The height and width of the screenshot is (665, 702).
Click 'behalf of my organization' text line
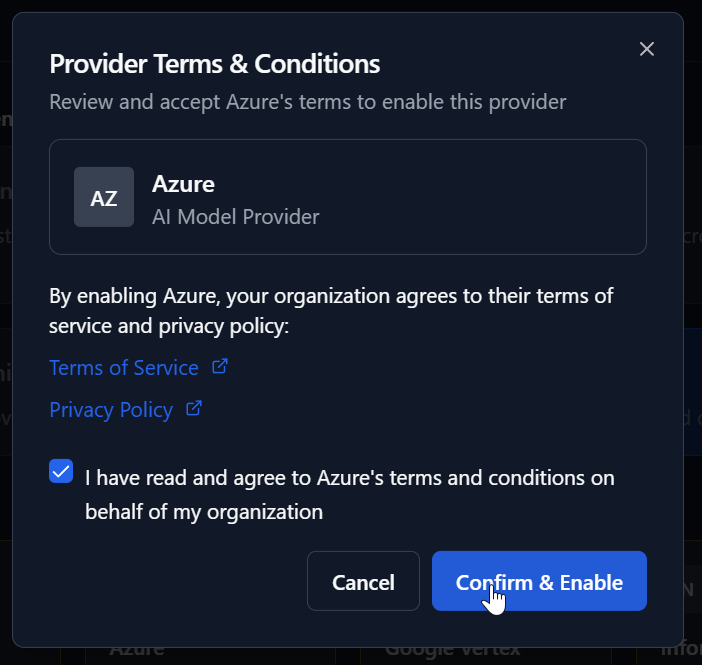click(x=204, y=512)
